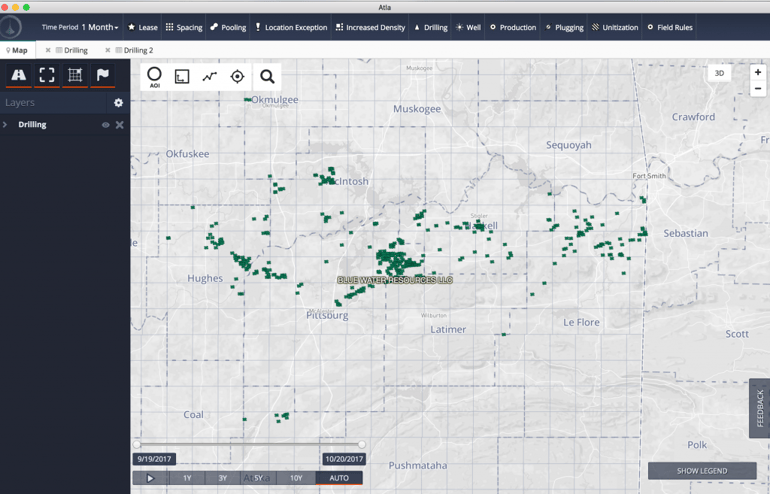Open the Location Exception menu item
Image resolution: width=770 pixels, height=494 pixels.
(x=291, y=27)
